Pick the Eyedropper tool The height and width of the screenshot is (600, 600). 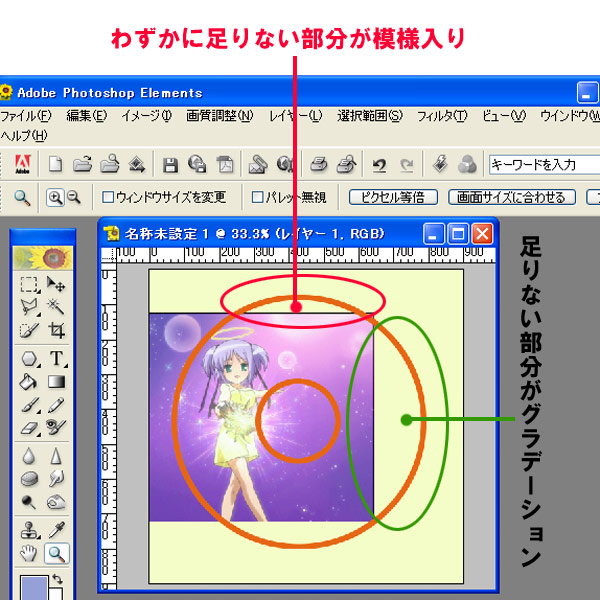click(x=56, y=531)
